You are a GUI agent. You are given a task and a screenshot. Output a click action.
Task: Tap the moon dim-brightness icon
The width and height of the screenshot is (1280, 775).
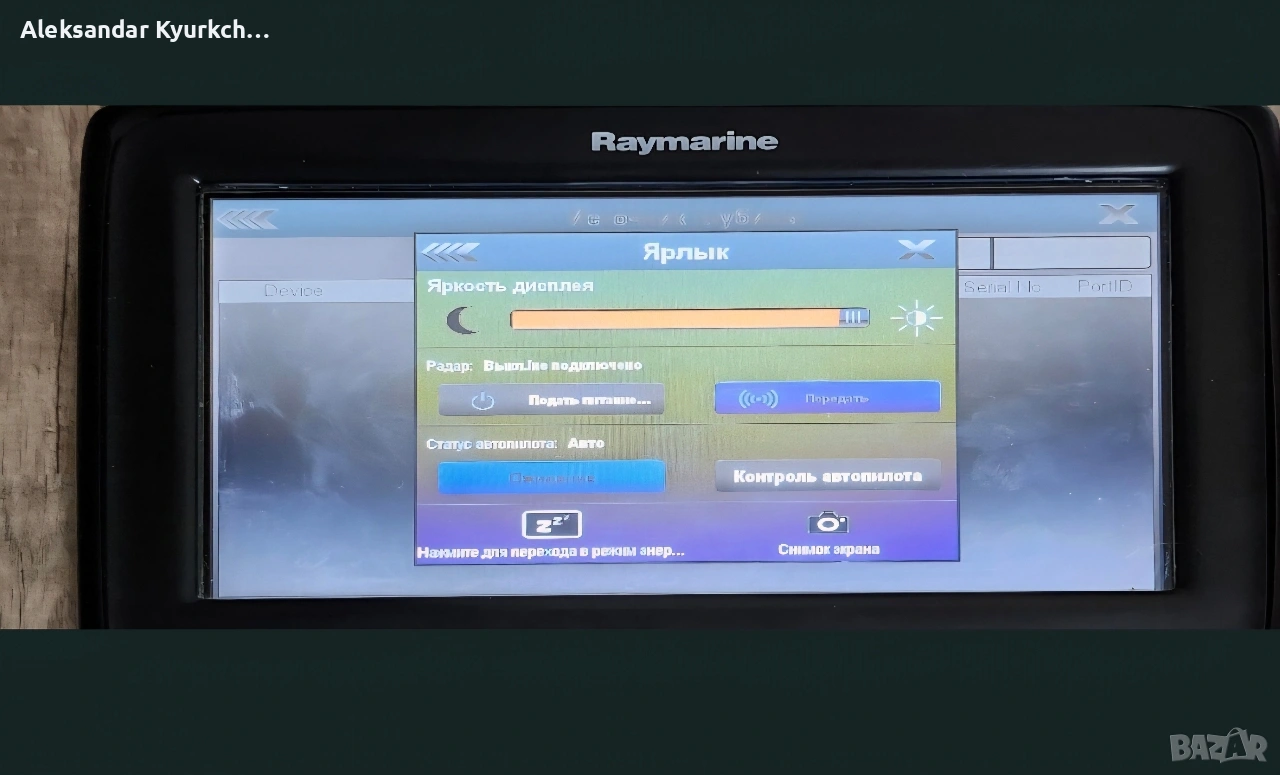pyautogui.click(x=461, y=320)
